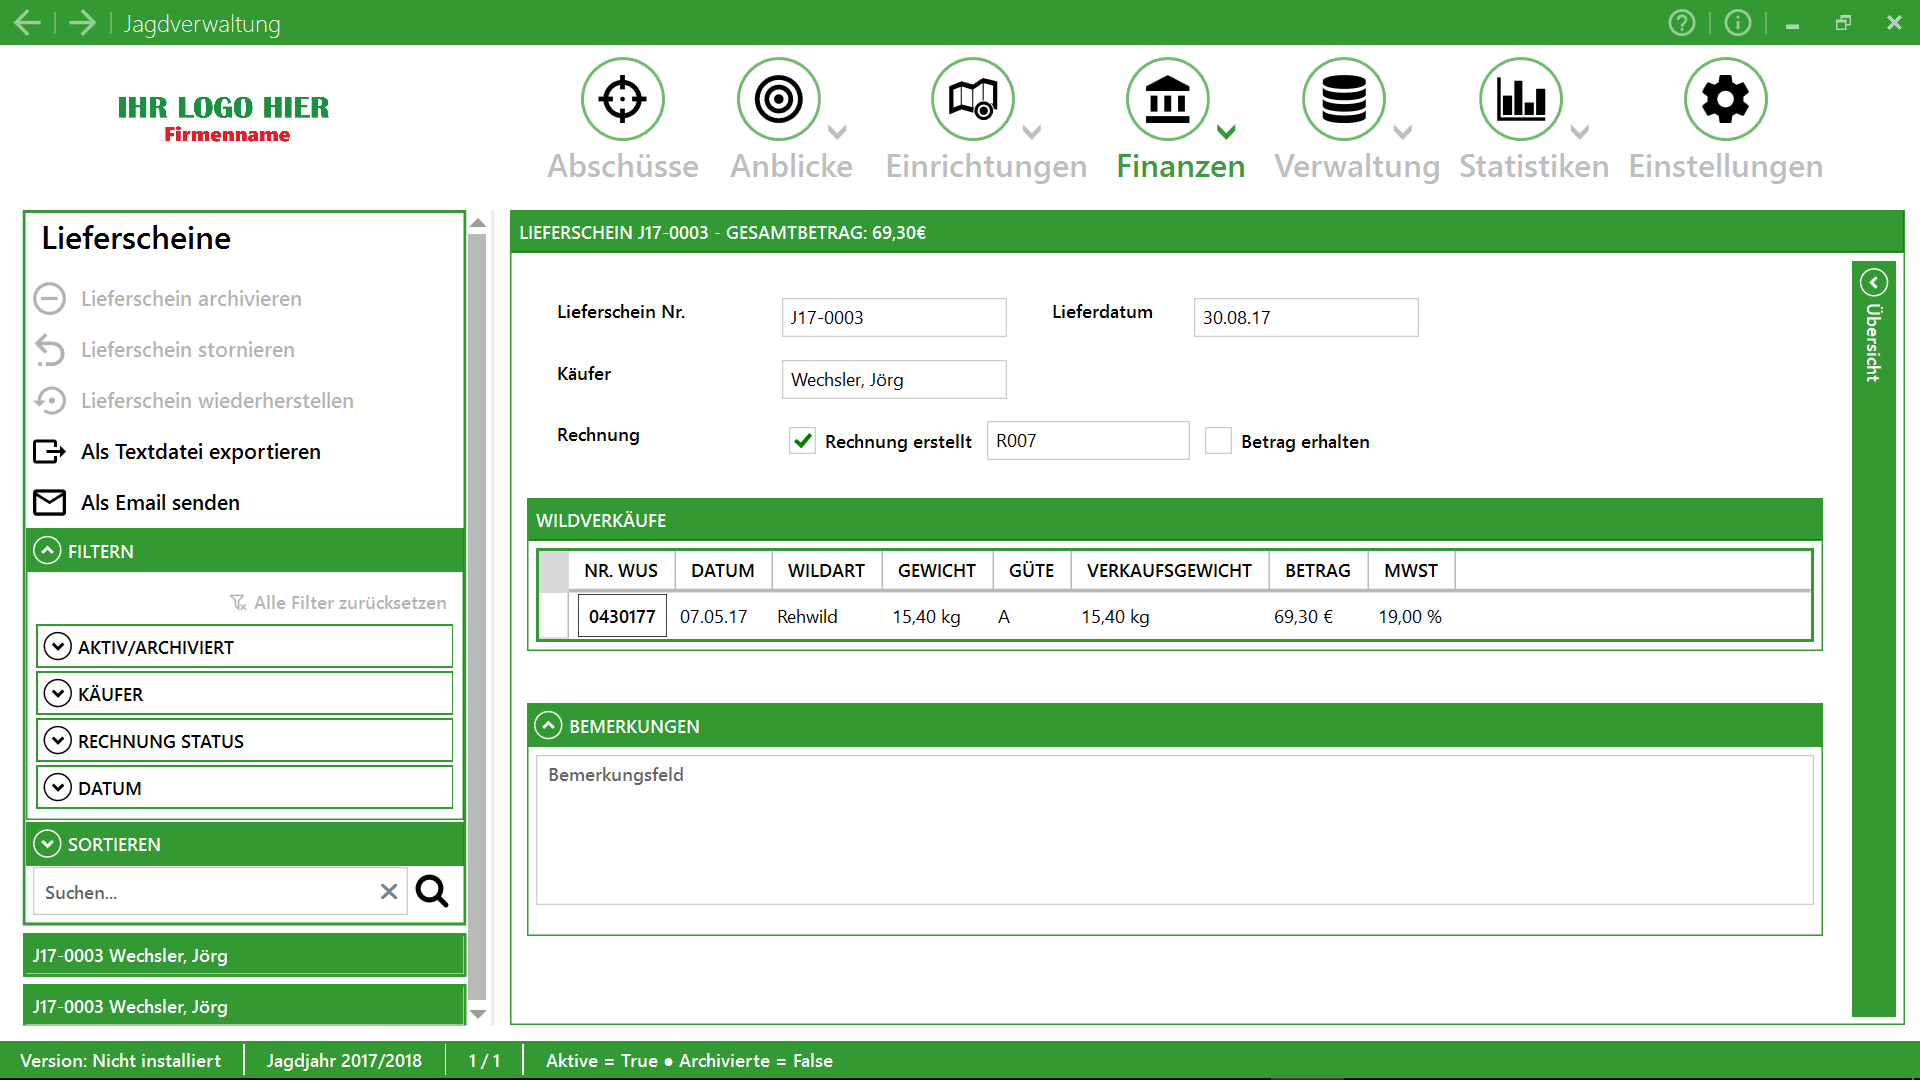The image size is (1920, 1080).
Task: Click Alle Filter zurücksetzen
Action: pos(350,602)
